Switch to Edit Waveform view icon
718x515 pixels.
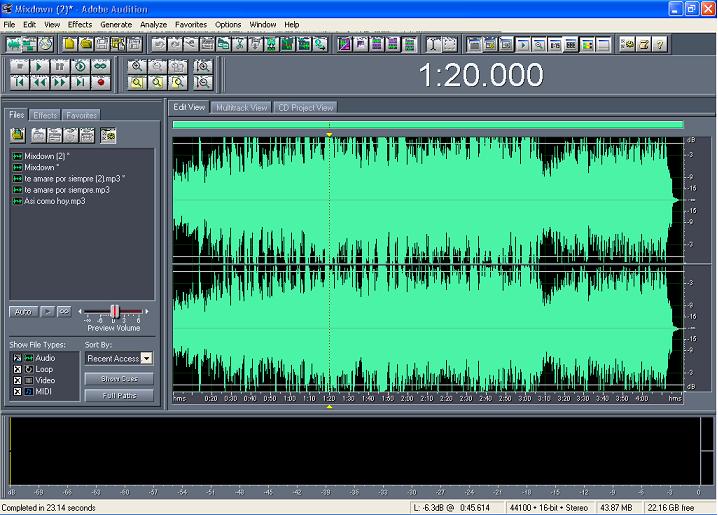pos(14,44)
